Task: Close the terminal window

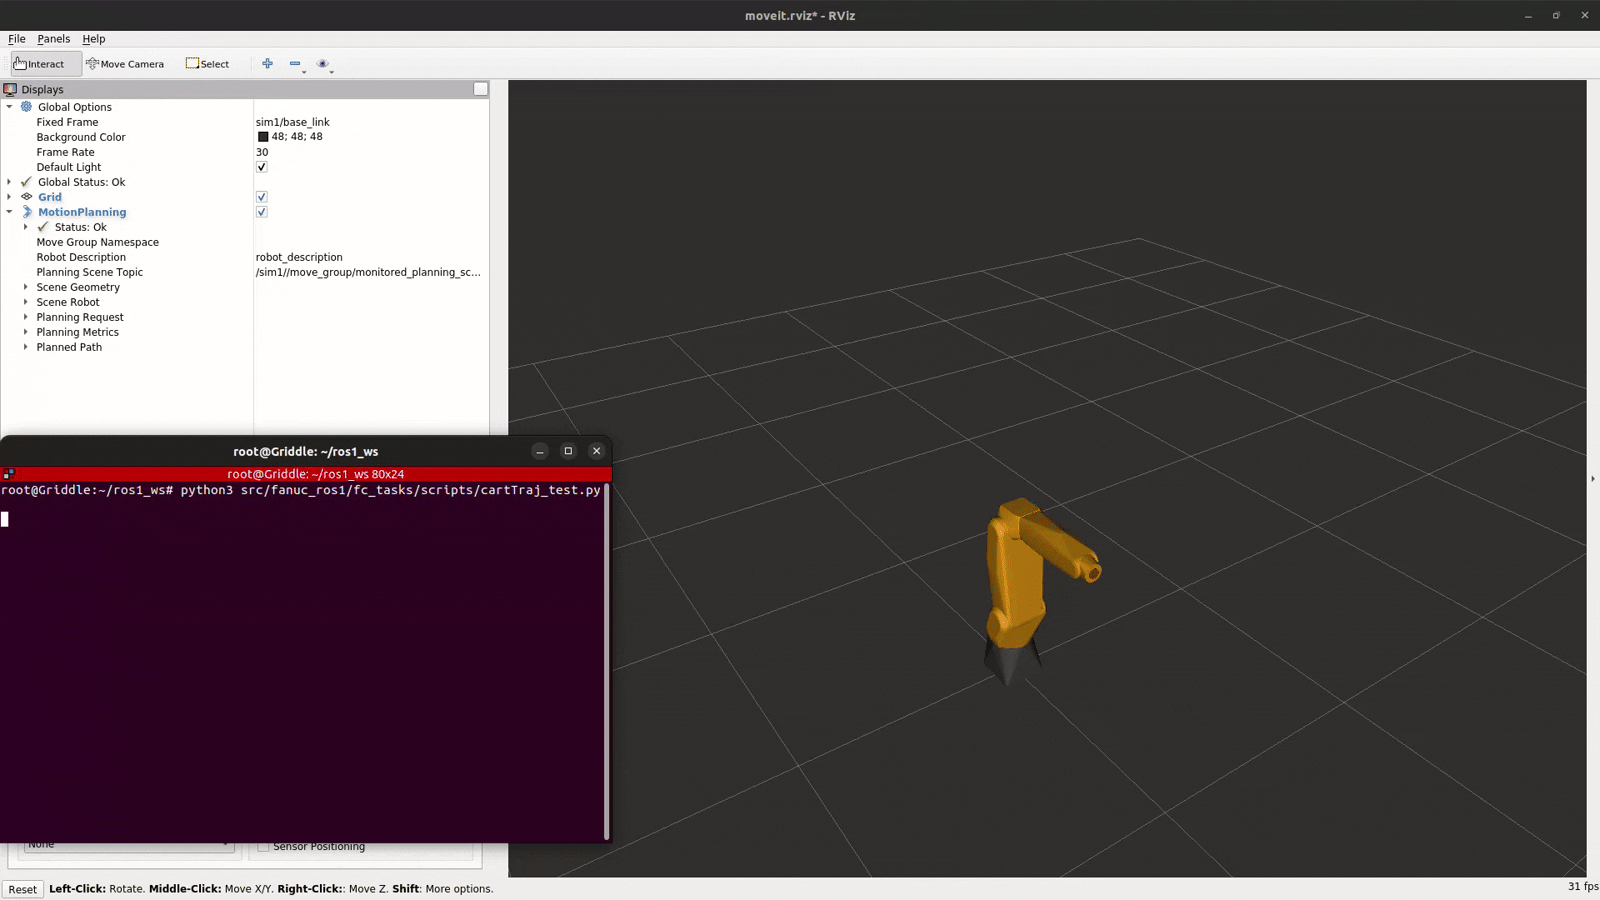Action: click(x=597, y=451)
